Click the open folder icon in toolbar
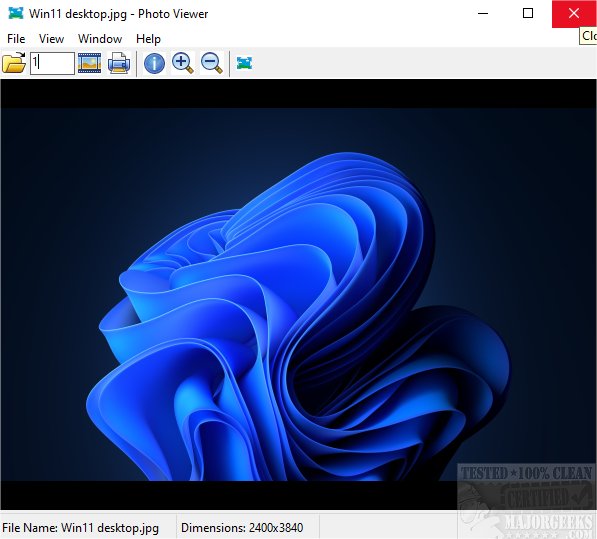The image size is (597, 539). [x=14, y=62]
